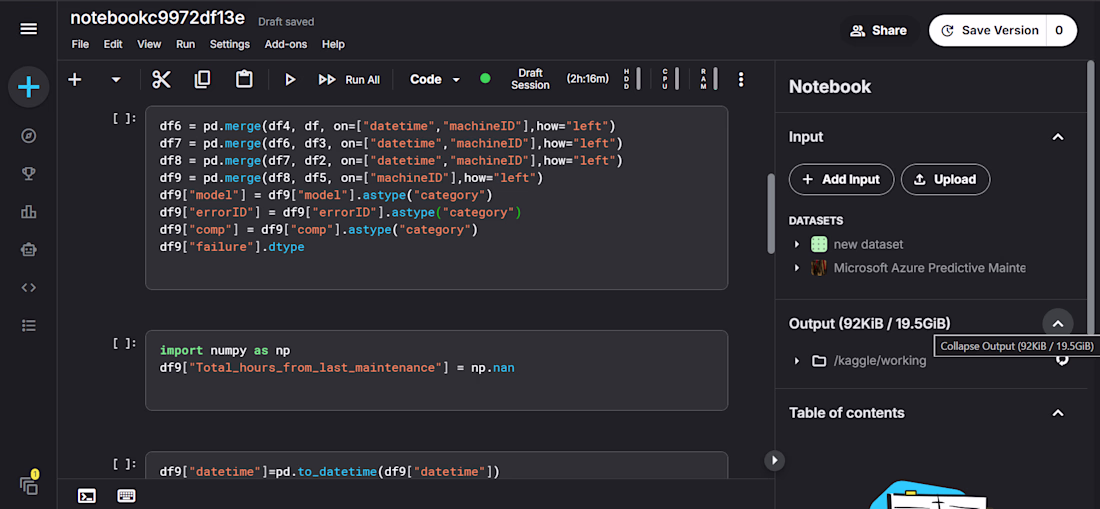Collapse the right sidebar with arrow button
1100x509 pixels.
pos(774,461)
